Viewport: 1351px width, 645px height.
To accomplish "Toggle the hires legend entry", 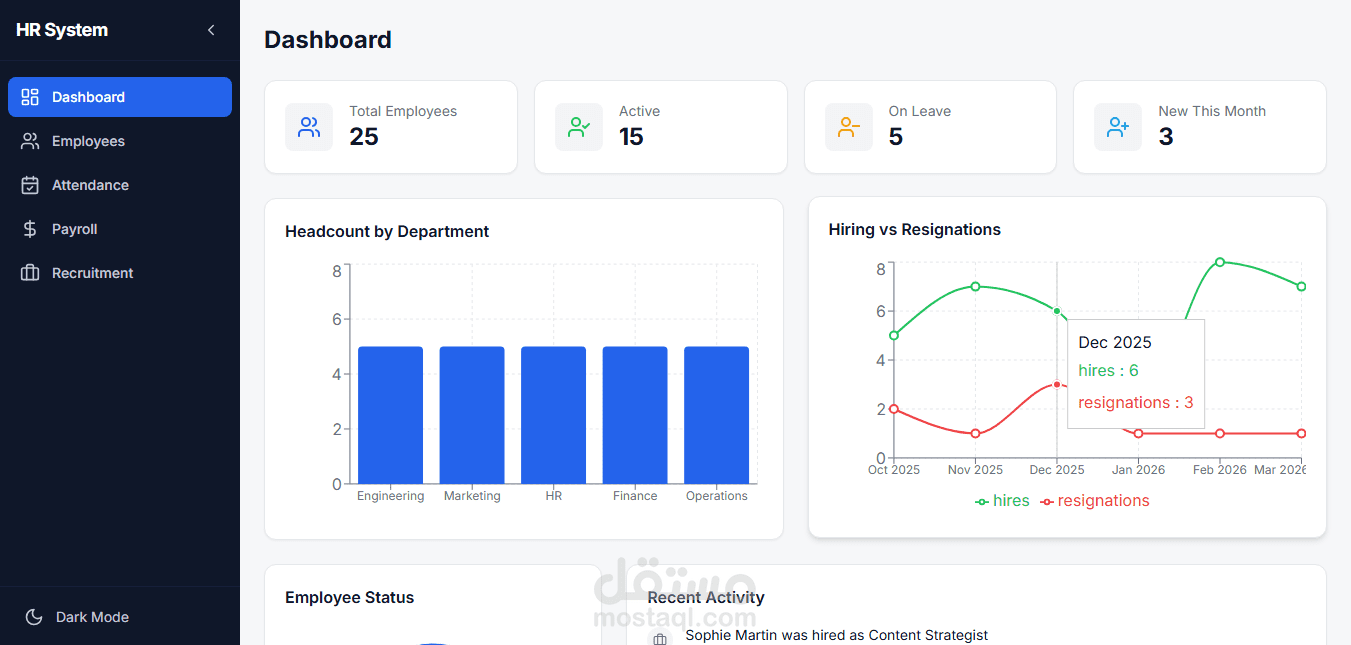I will 1002,501.
